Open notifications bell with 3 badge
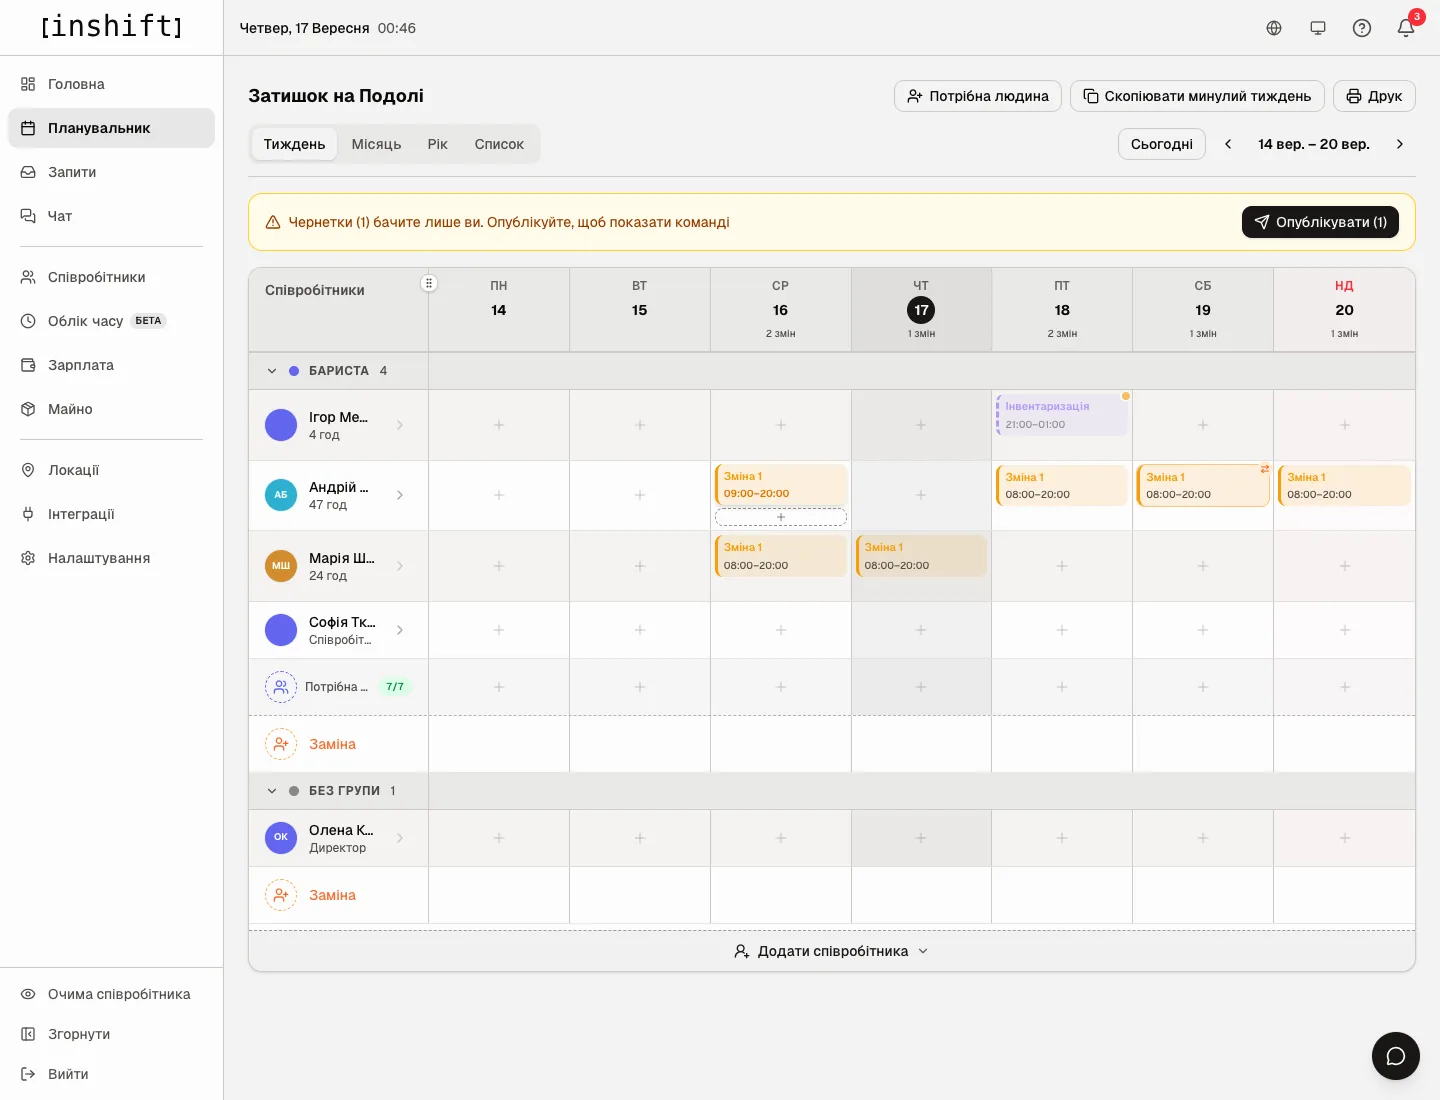Image resolution: width=1440 pixels, height=1100 pixels. 1406,28
